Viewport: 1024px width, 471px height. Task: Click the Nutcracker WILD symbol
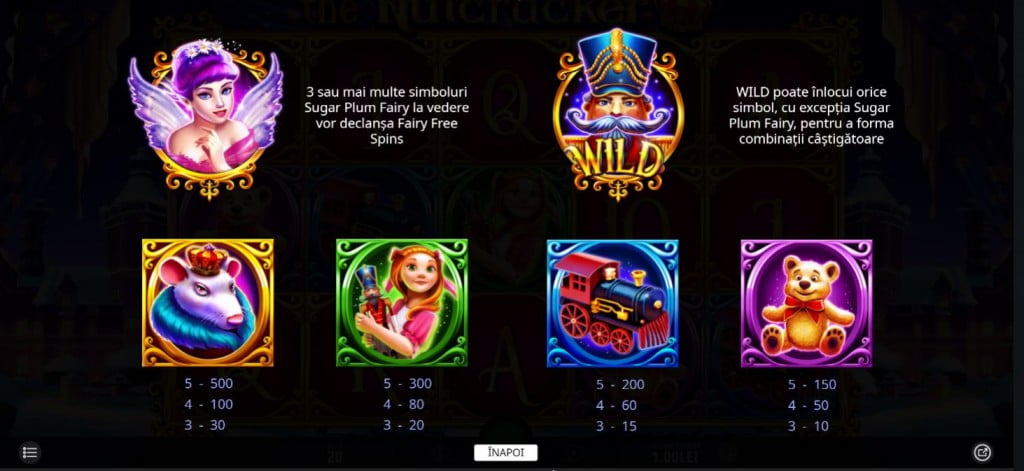click(618, 116)
